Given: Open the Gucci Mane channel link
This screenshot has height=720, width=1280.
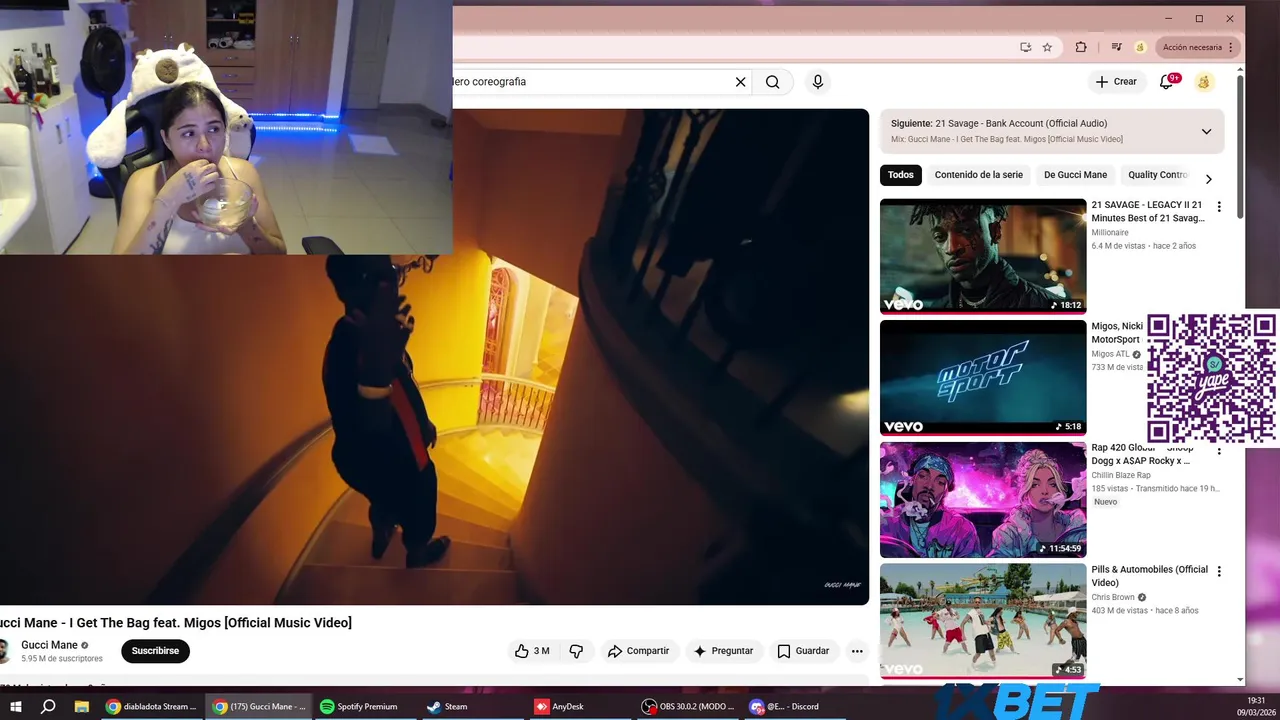Looking at the screenshot, I should click(x=49, y=645).
